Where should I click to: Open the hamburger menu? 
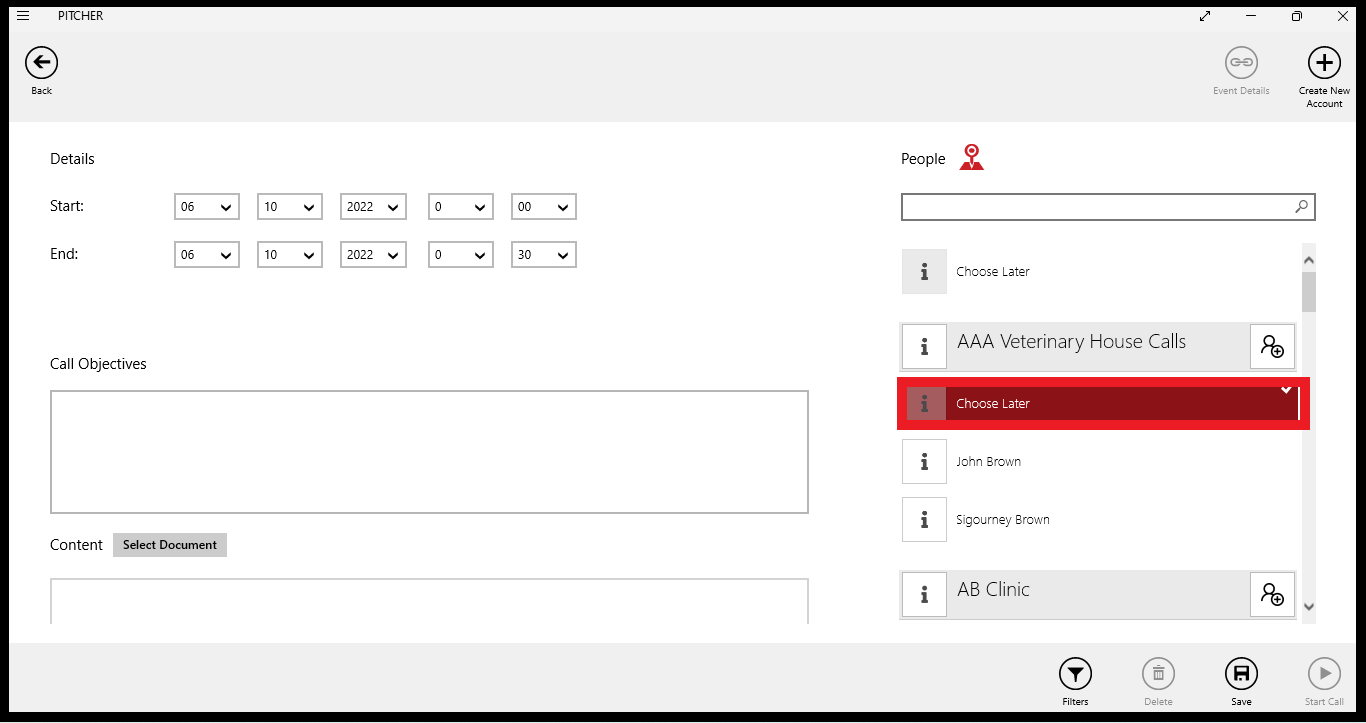pyautogui.click(x=23, y=16)
